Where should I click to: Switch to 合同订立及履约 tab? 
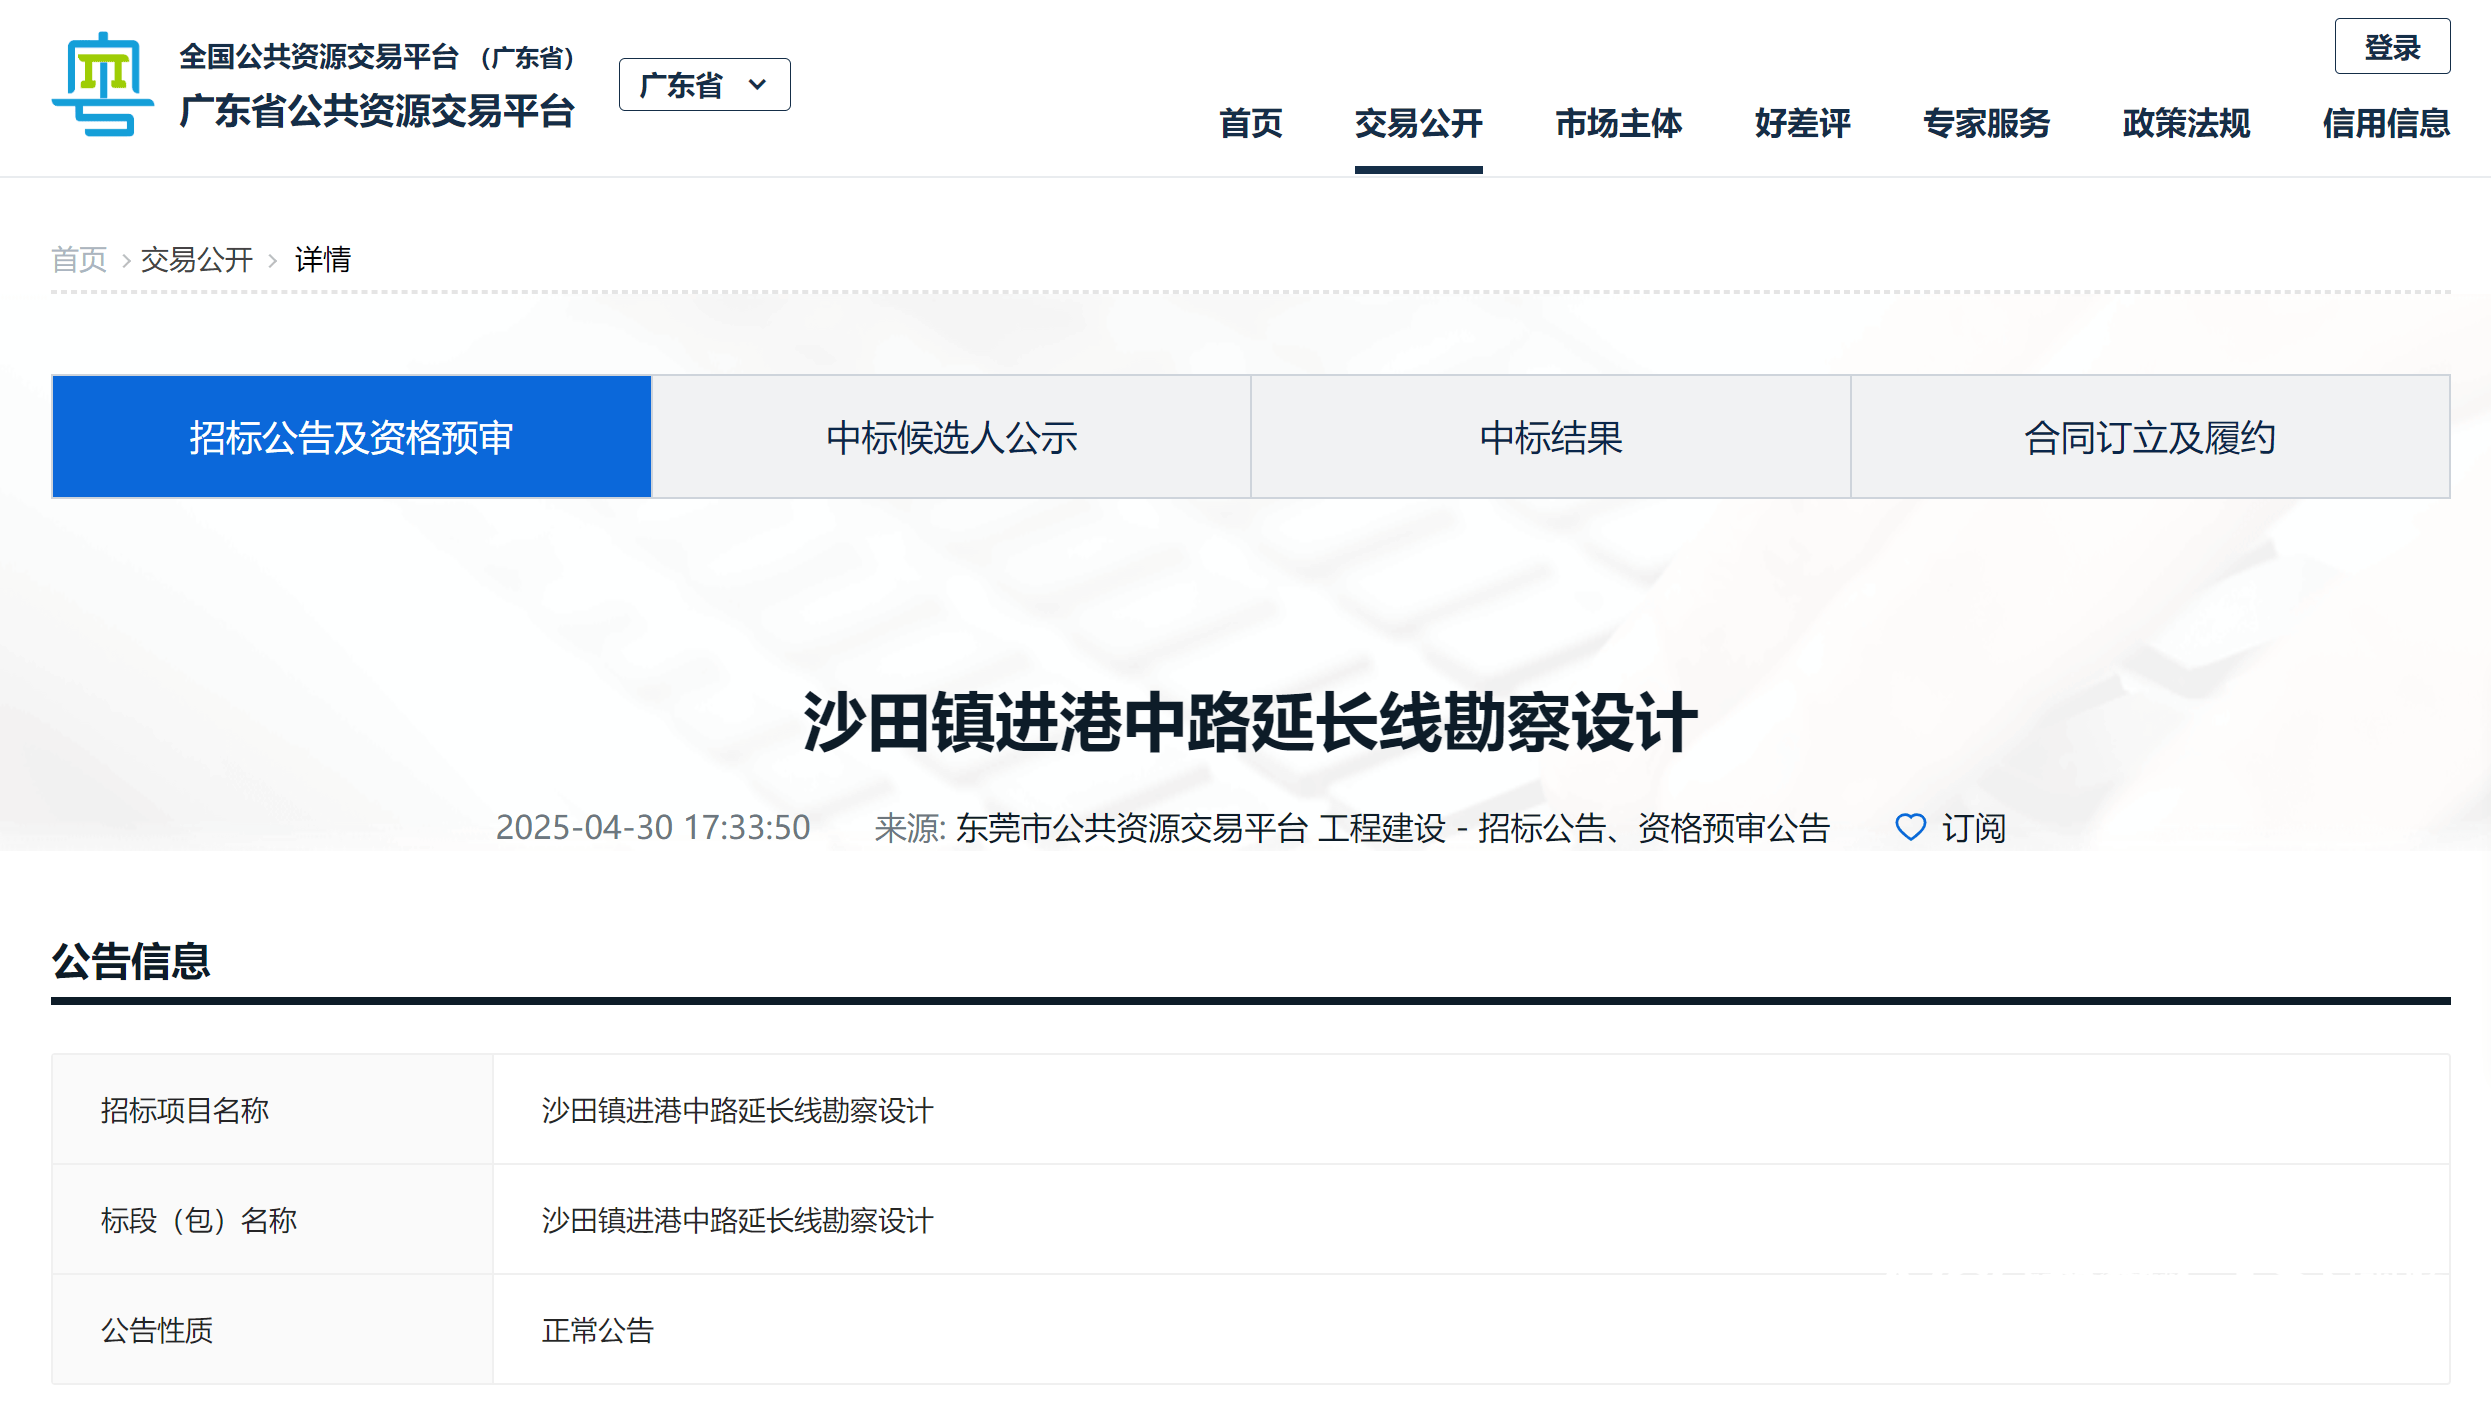pos(2150,437)
